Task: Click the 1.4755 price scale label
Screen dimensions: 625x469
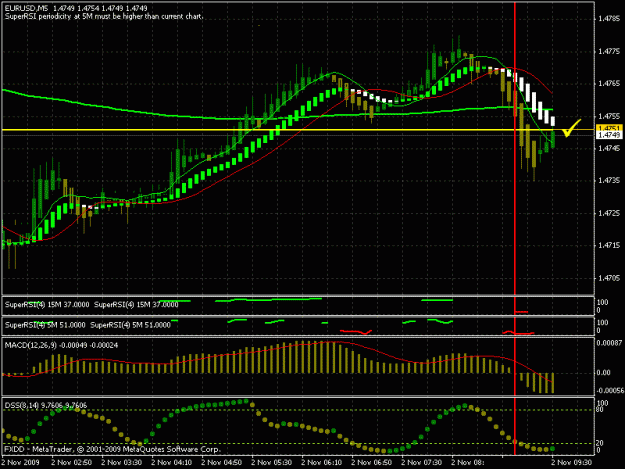Action: point(610,116)
